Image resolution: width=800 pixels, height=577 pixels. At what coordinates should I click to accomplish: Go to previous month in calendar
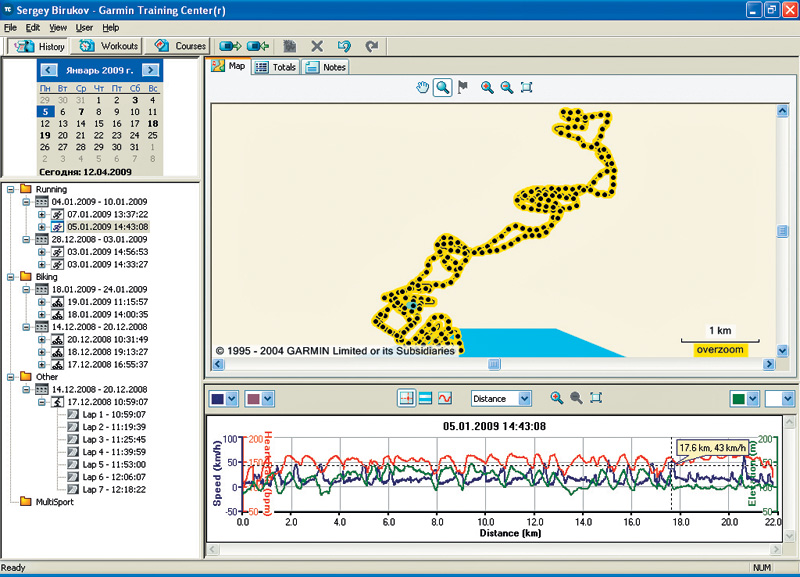click(48, 70)
